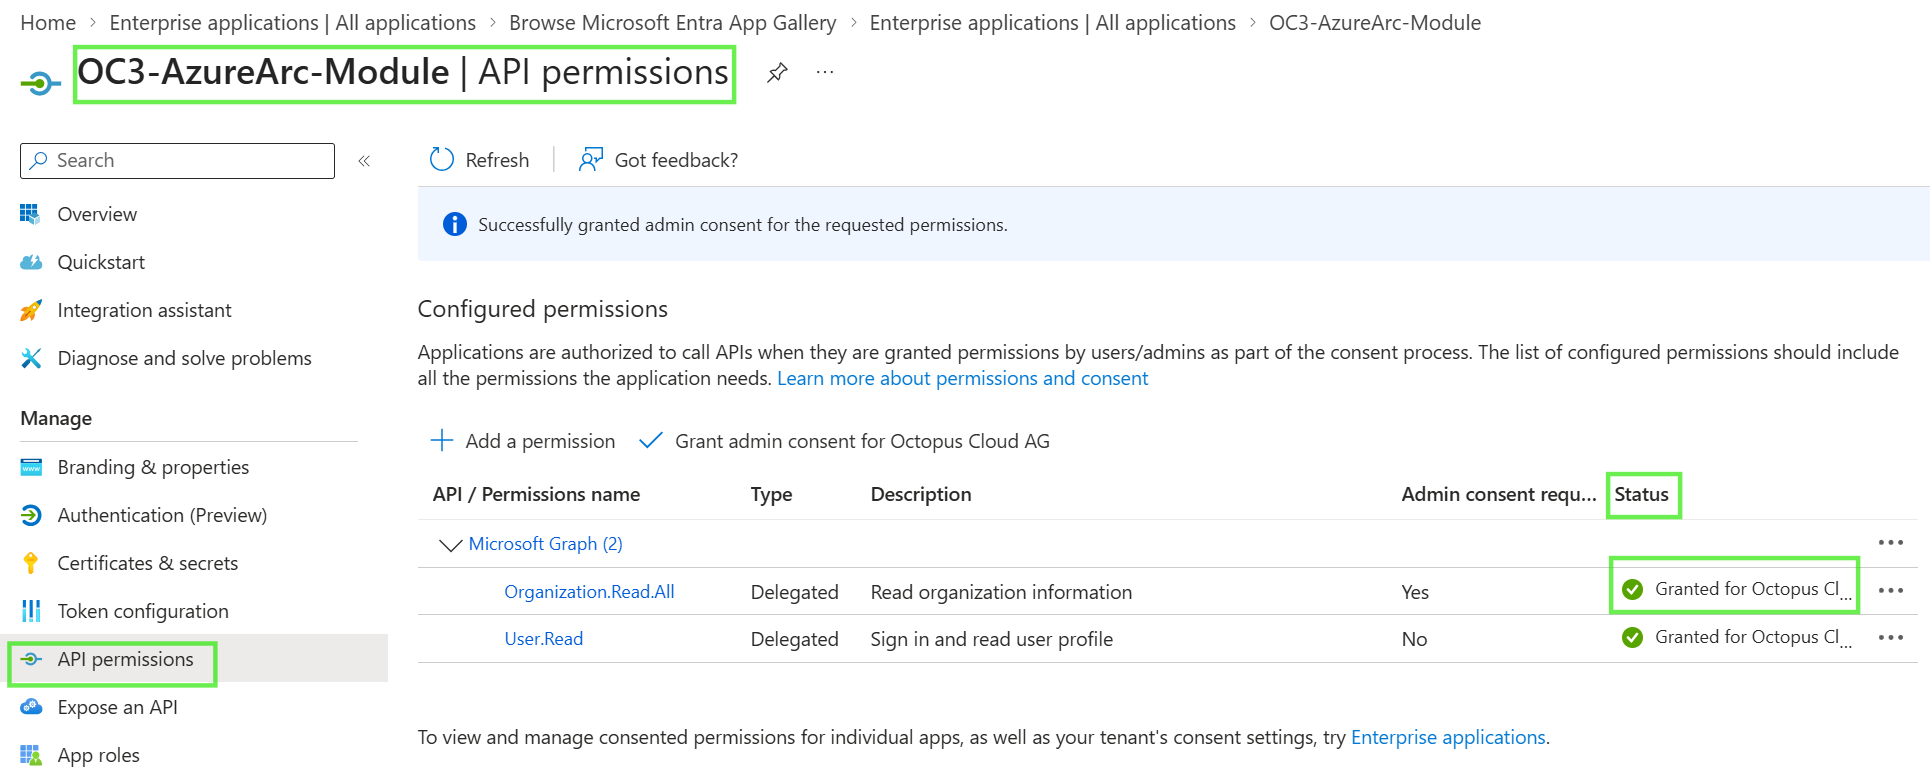Click the Diagnose and solve problems wrench icon

click(31, 358)
